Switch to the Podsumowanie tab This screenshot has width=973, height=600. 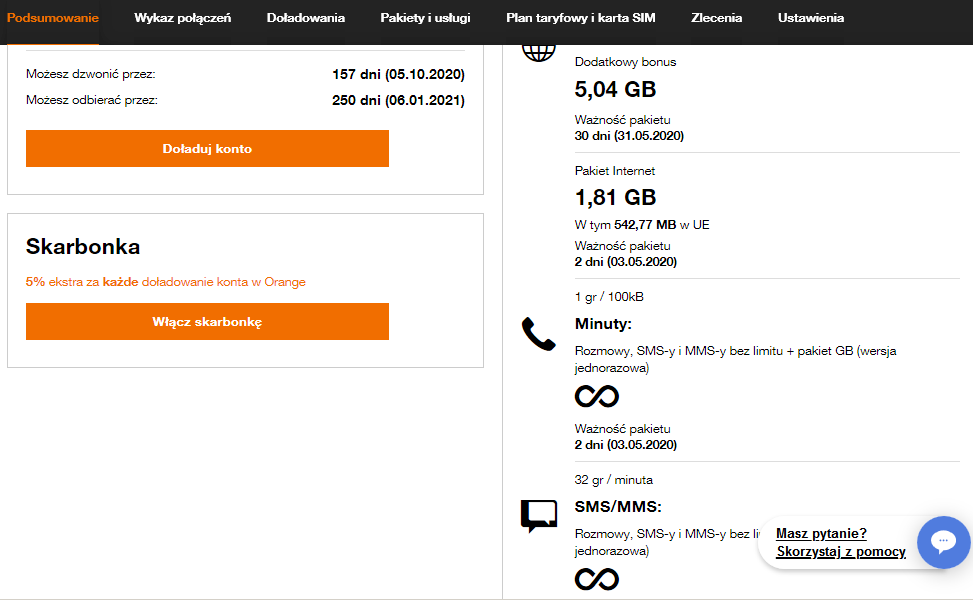[x=53, y=18]
